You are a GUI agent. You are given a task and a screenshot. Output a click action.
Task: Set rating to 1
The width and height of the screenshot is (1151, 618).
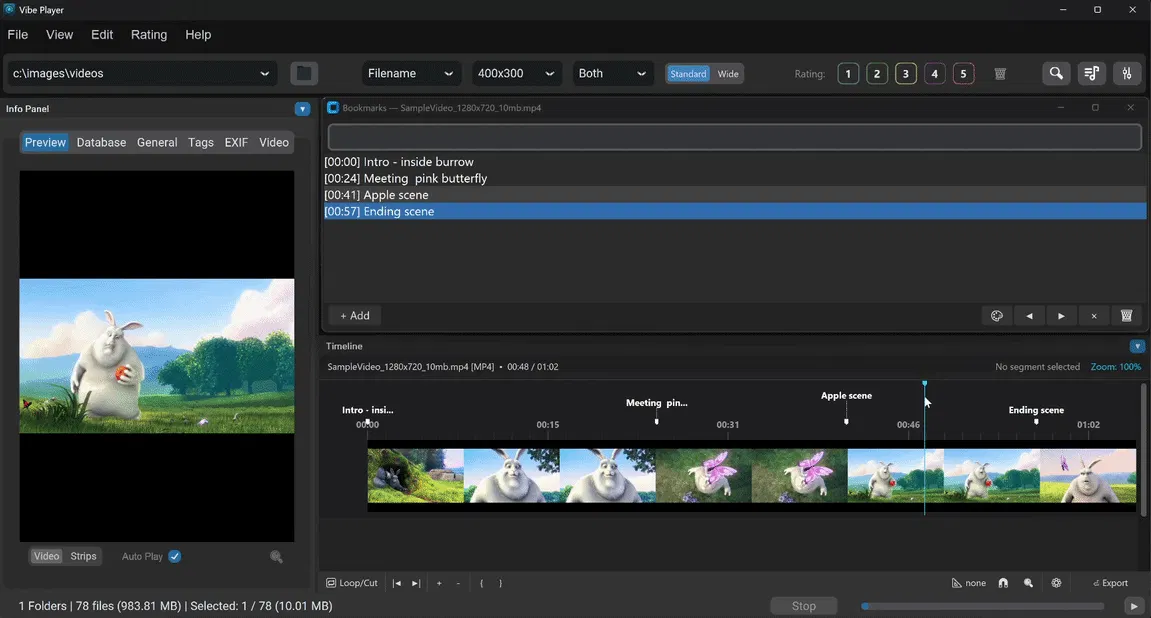click(x=848, y=73)
